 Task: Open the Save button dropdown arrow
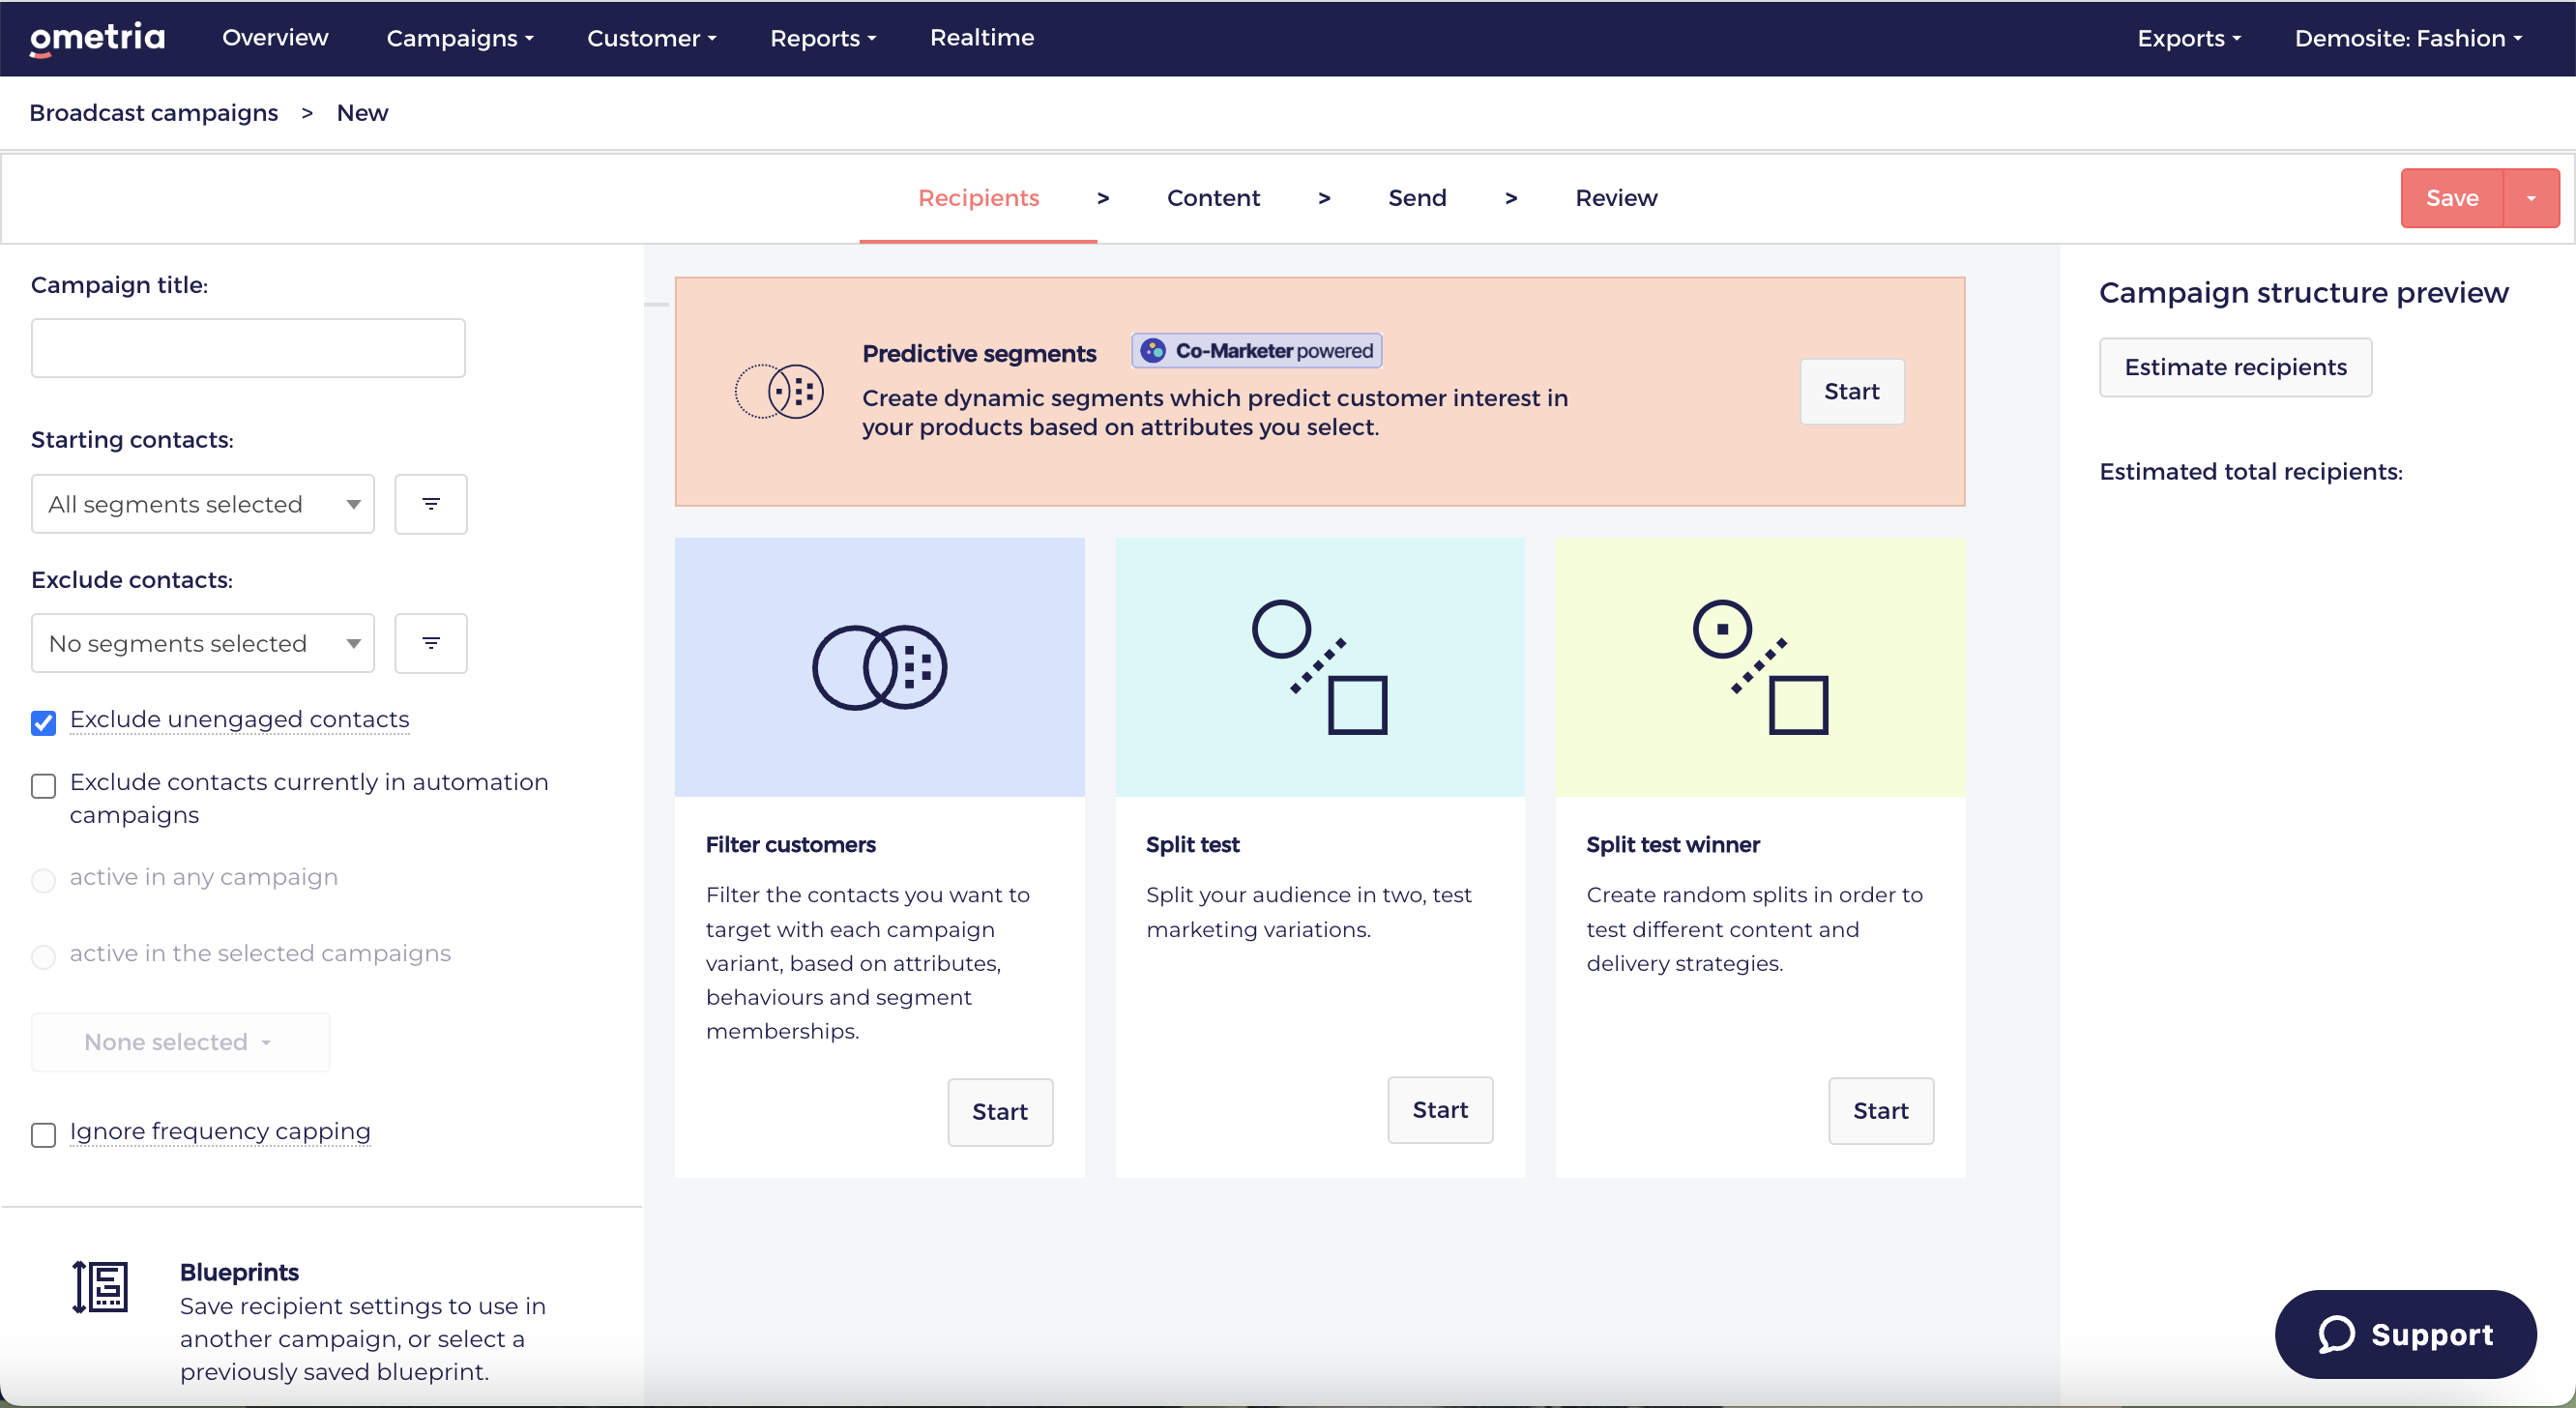coord(2531,198)
